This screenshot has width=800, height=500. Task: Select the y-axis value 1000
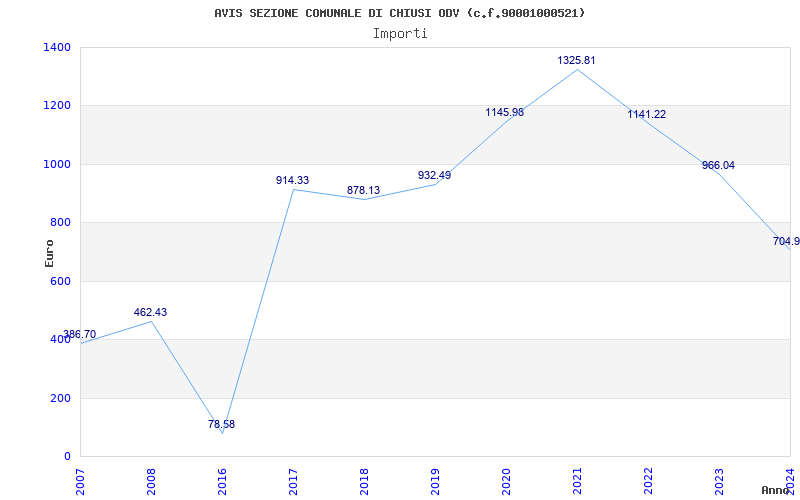(58, 164)
